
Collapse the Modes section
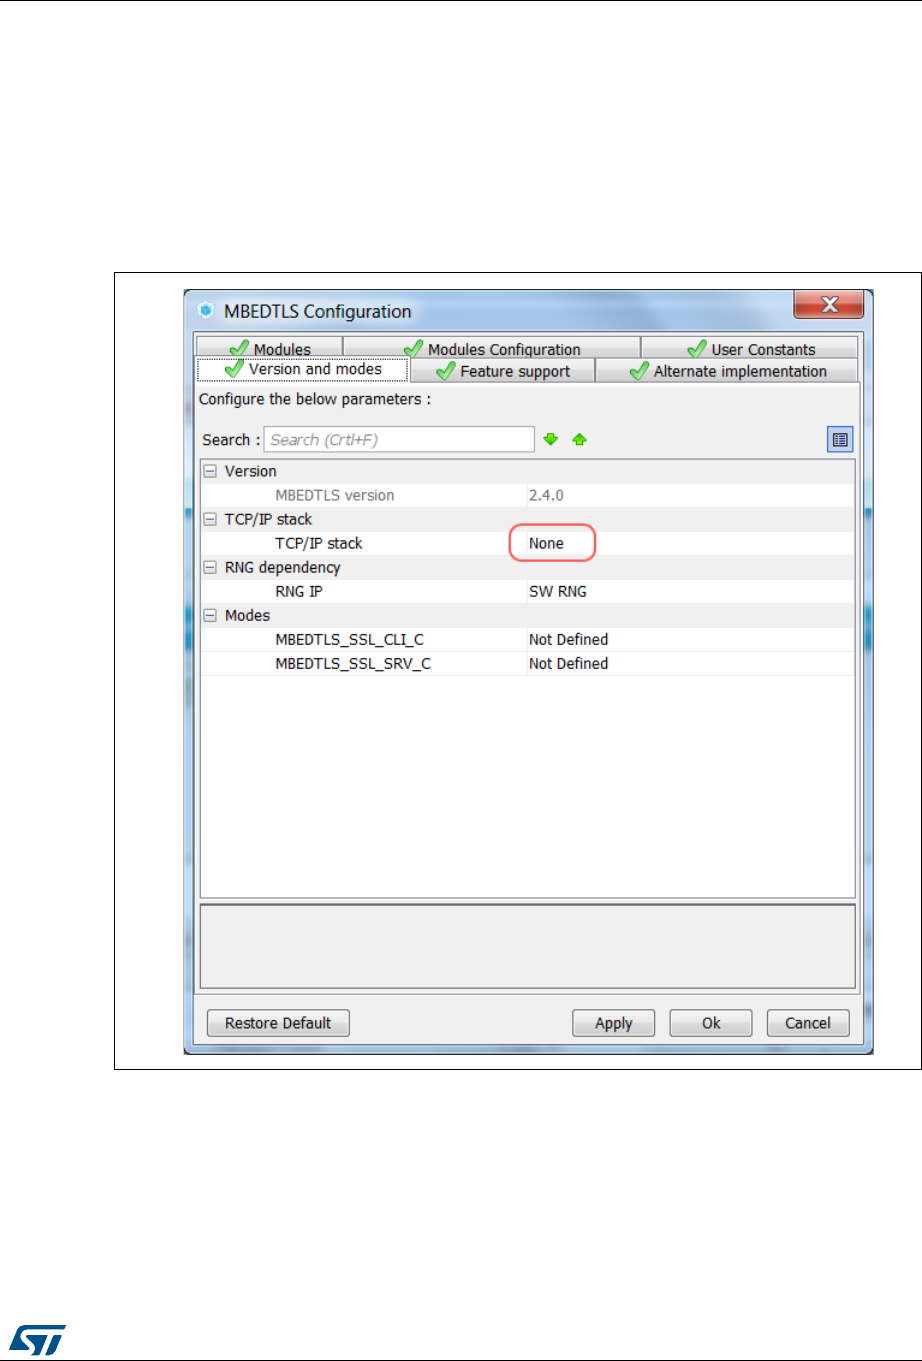210,615
